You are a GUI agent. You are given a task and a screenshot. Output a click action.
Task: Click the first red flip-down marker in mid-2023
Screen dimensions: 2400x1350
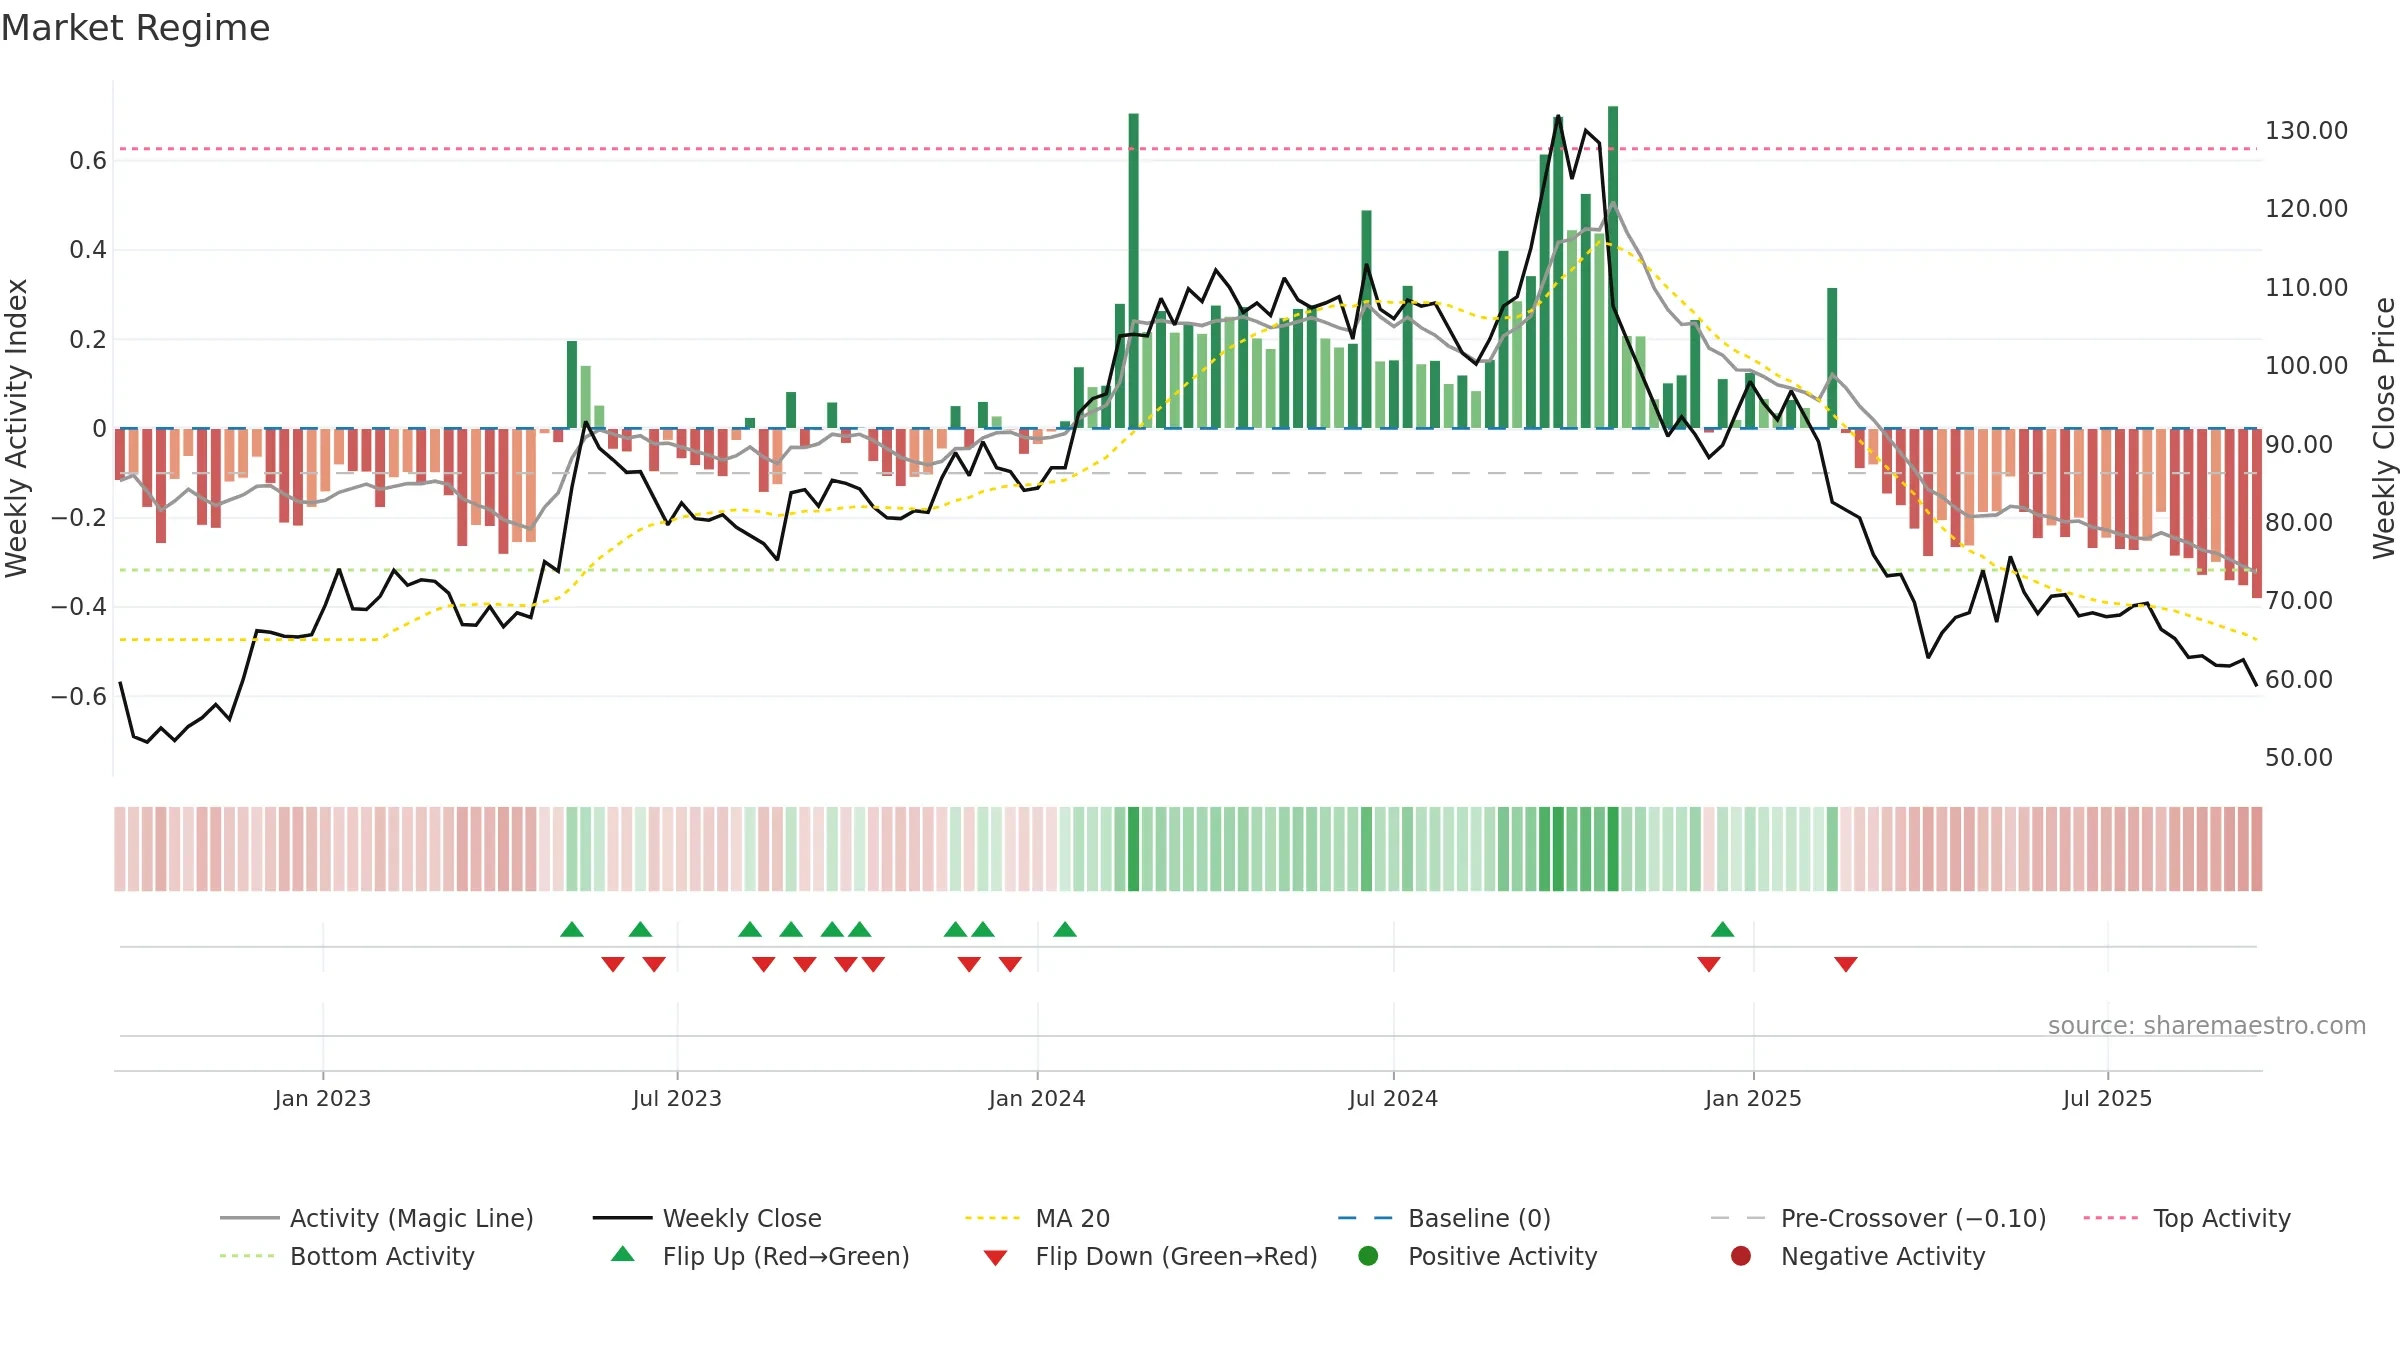613,964
